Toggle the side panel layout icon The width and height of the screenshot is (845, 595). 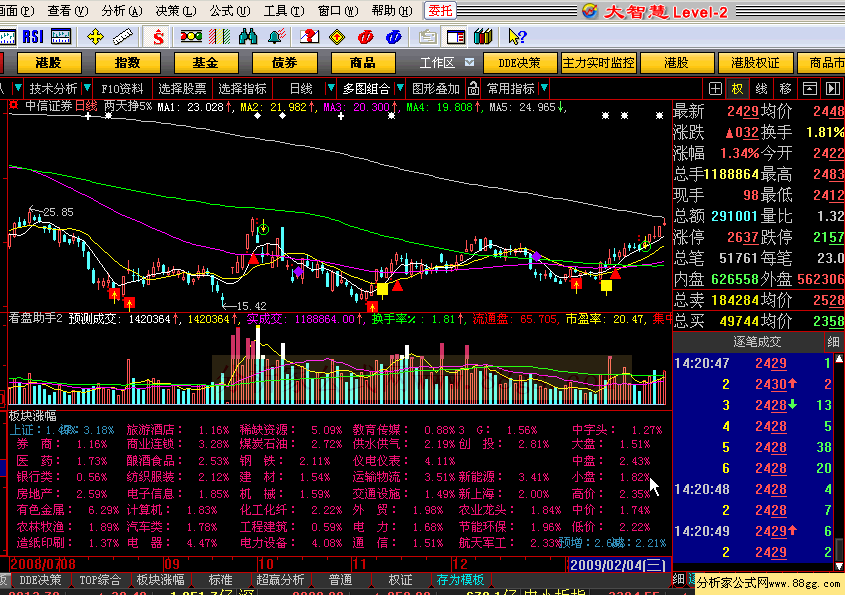[x=456, y=37]
